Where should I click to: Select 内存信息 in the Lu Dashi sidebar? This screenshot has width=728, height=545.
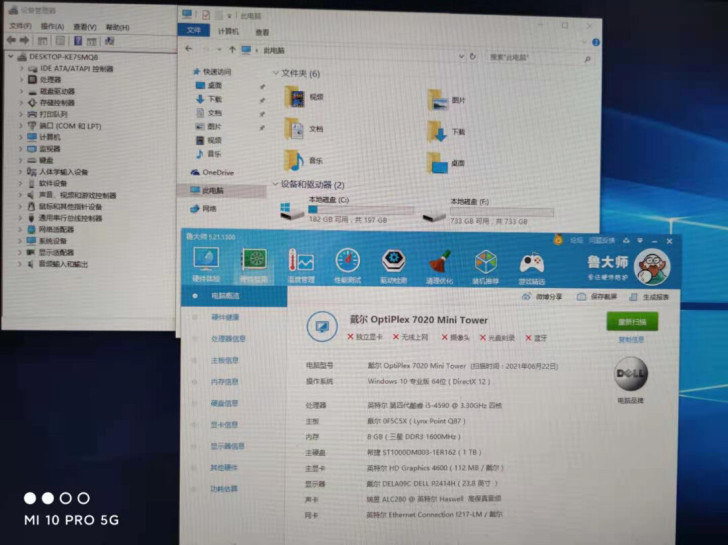pyautogui.click(x=225, y=382)
